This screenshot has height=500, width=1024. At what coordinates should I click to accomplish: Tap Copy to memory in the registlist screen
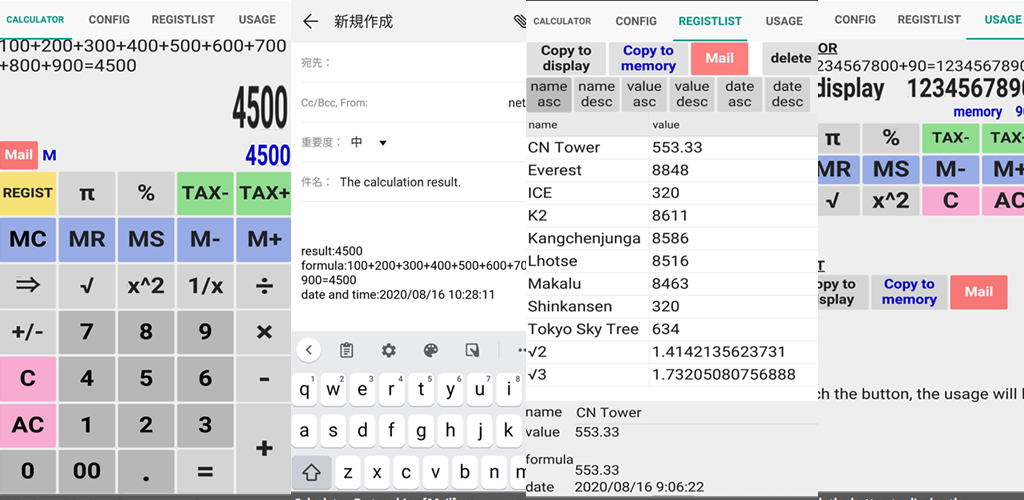click(648, 58)
